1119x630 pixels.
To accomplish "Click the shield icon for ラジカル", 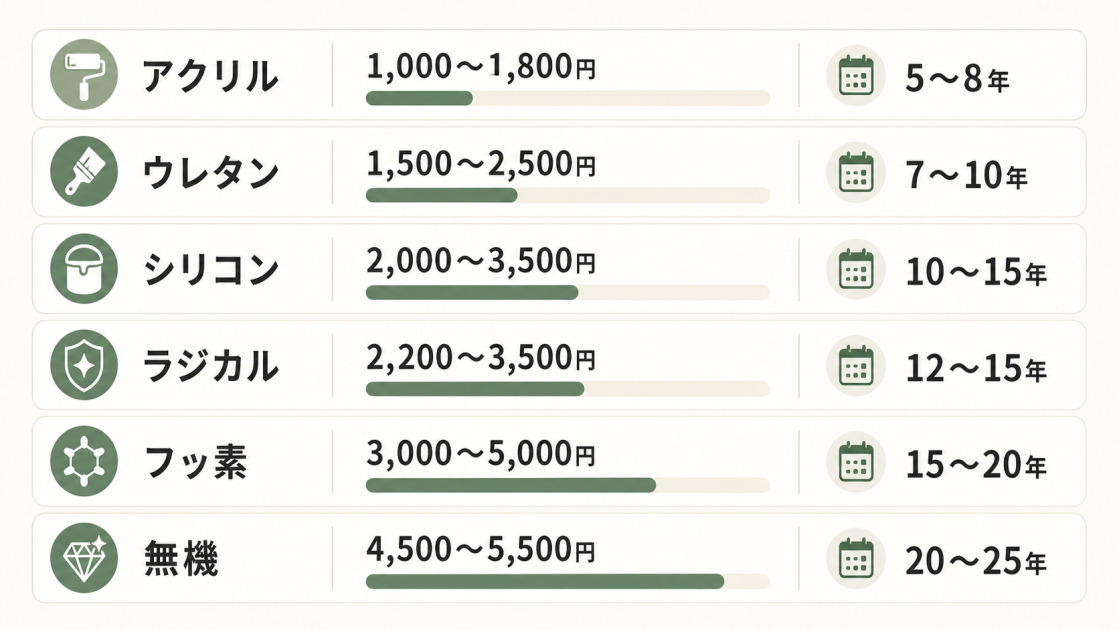I will [84, 365].
